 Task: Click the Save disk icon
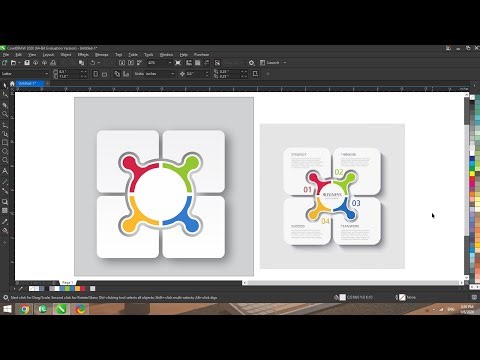pos(27,63)
